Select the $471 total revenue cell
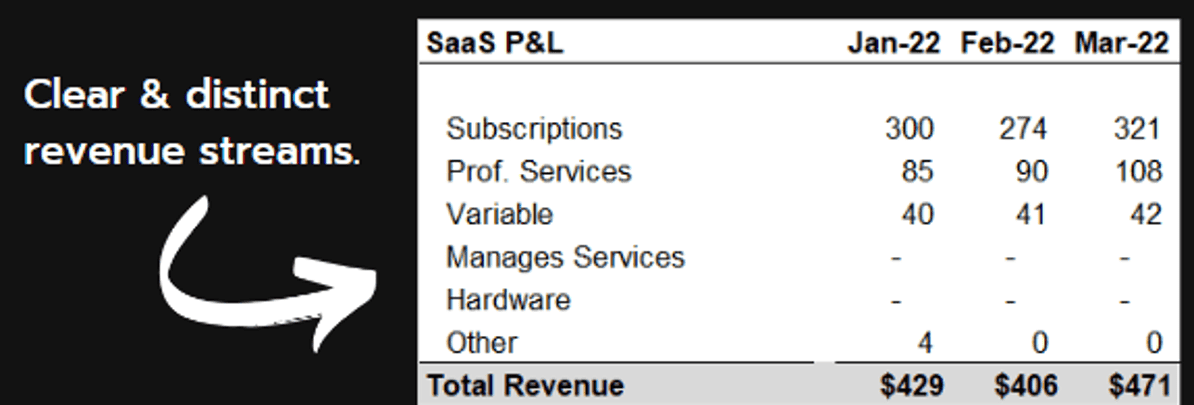The height and width of the screenshot is (405, 1194). pyautogui.click(x=1138, y=385)
